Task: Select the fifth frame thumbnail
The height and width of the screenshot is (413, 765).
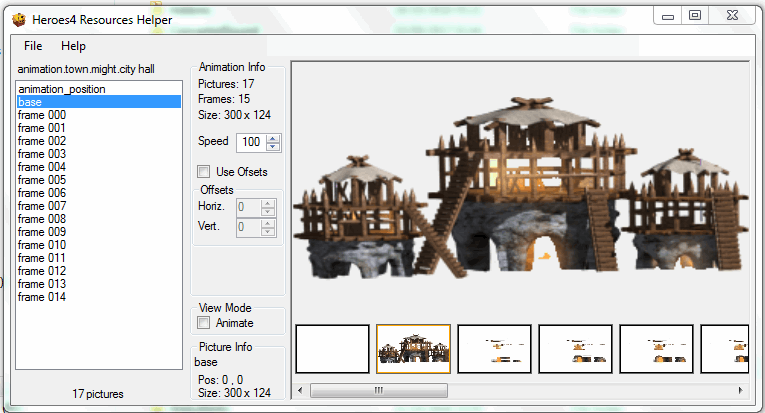Action: [656, 349]
